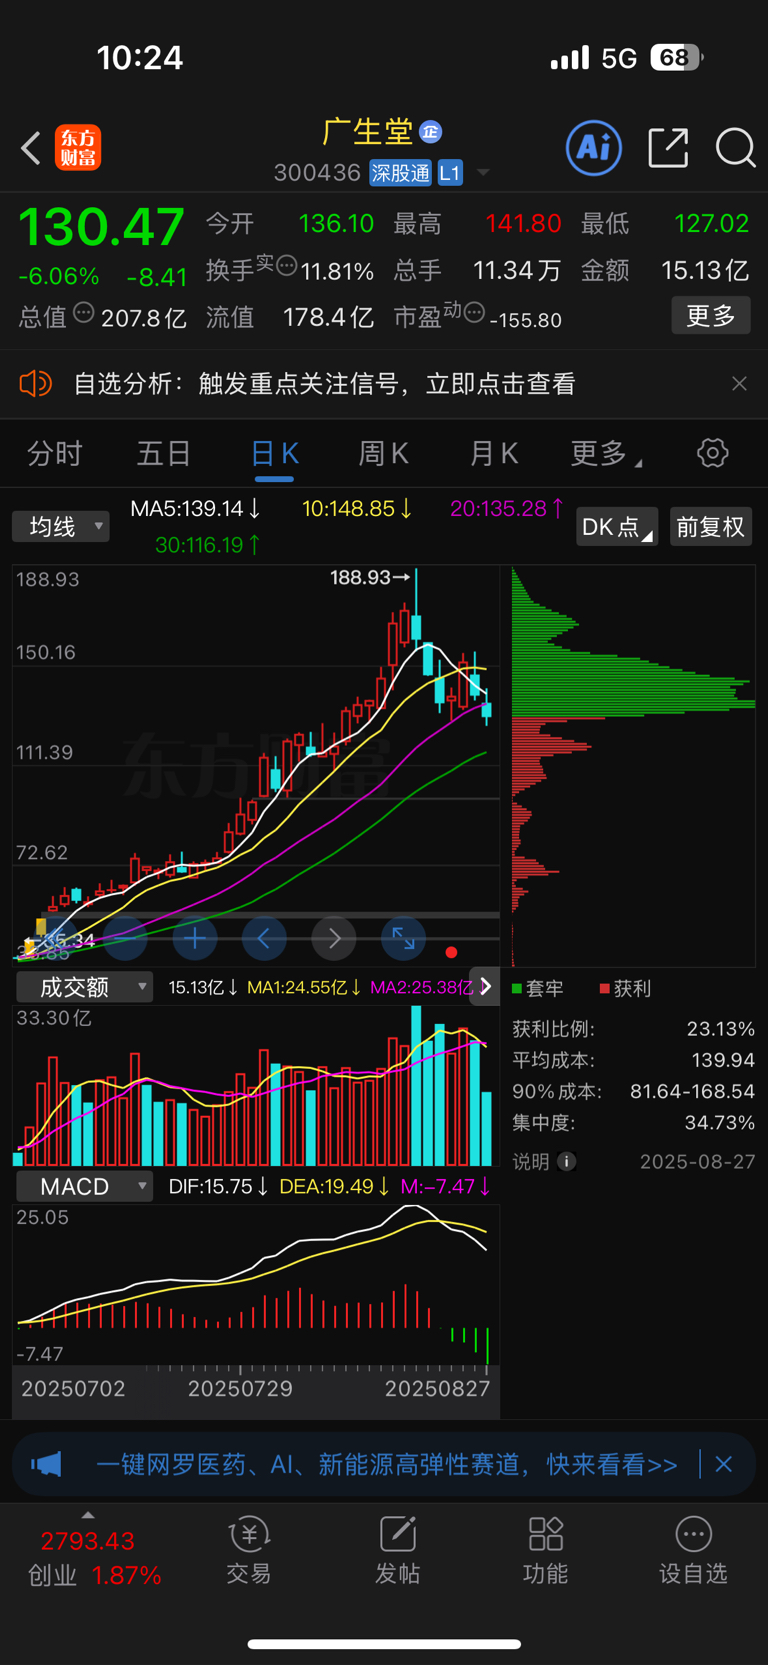Image resolution: width=769 pixels, height=1665 pixels.
Task: Open 均线 indicator dropdown
Action: [60, 526]
